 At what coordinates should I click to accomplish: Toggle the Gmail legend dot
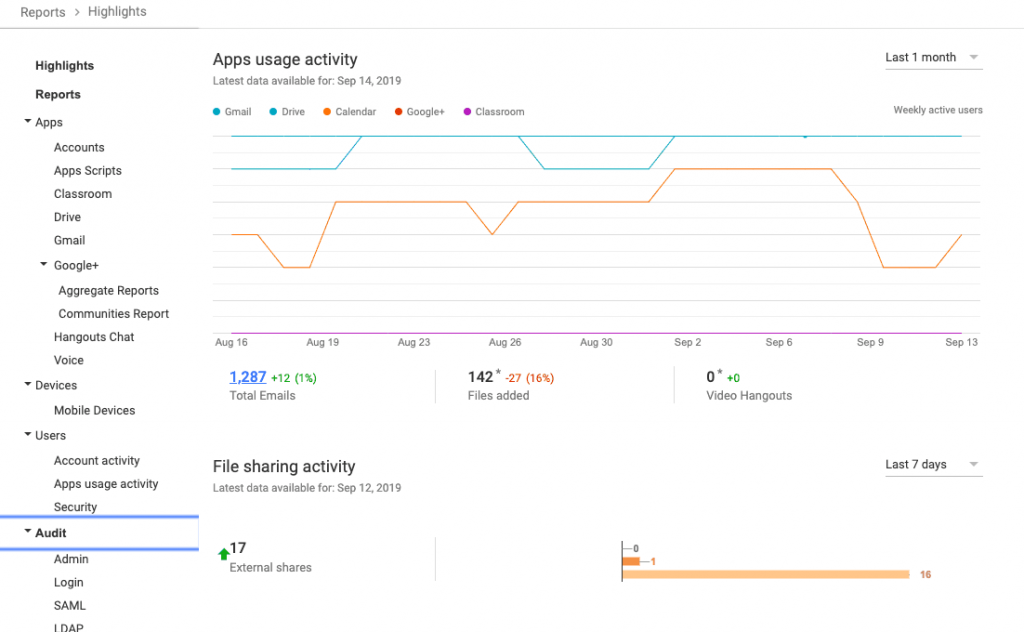(x=217, y=112)
